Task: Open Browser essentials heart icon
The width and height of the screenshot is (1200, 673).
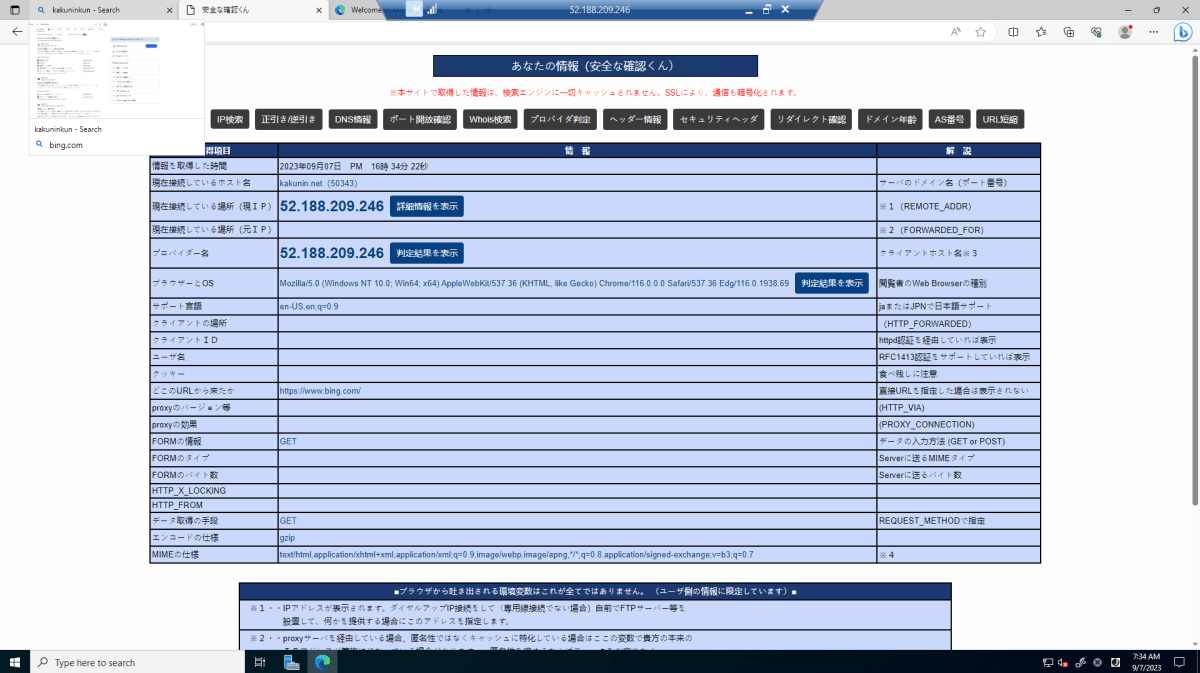Action: click(x=1096, y=32)
